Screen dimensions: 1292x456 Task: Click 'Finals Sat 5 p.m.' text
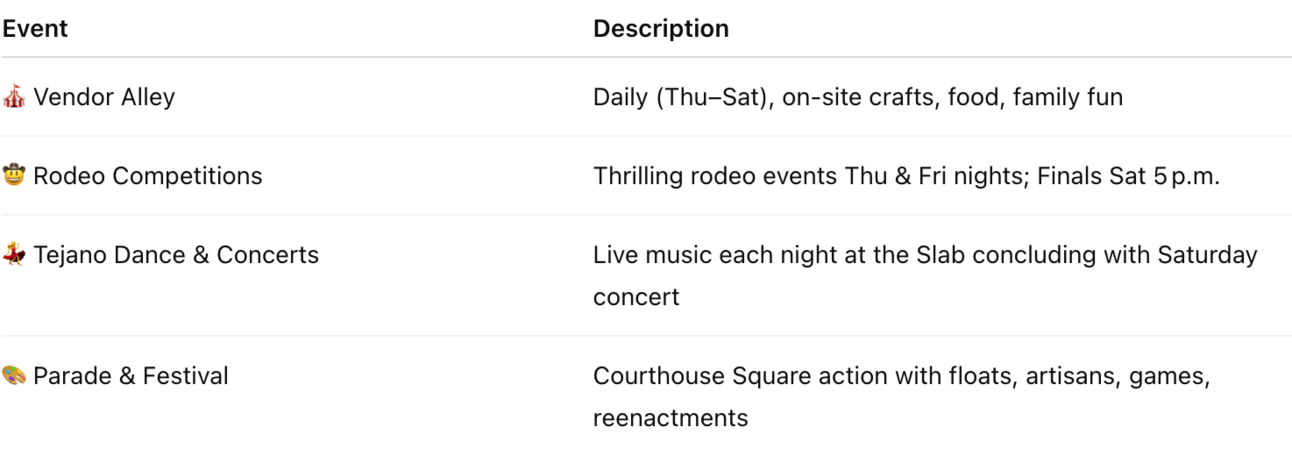tap(1128, 176)
